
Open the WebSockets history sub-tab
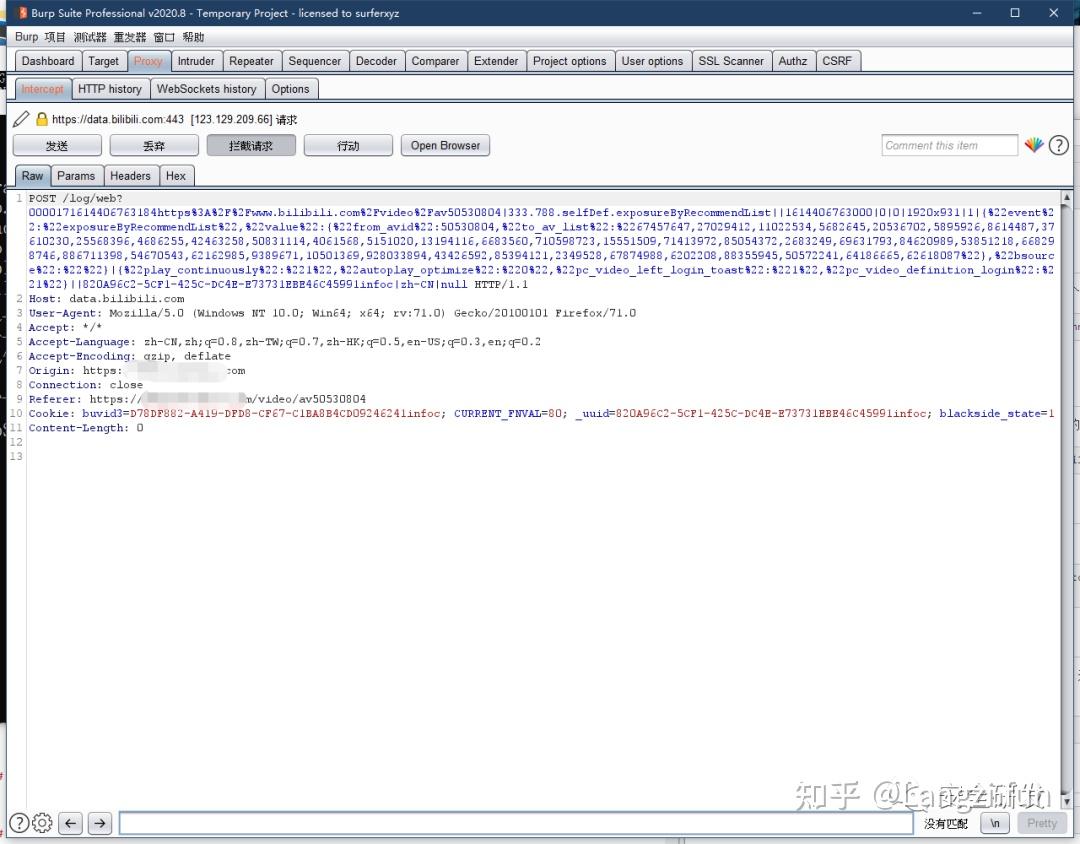point(207,89)
